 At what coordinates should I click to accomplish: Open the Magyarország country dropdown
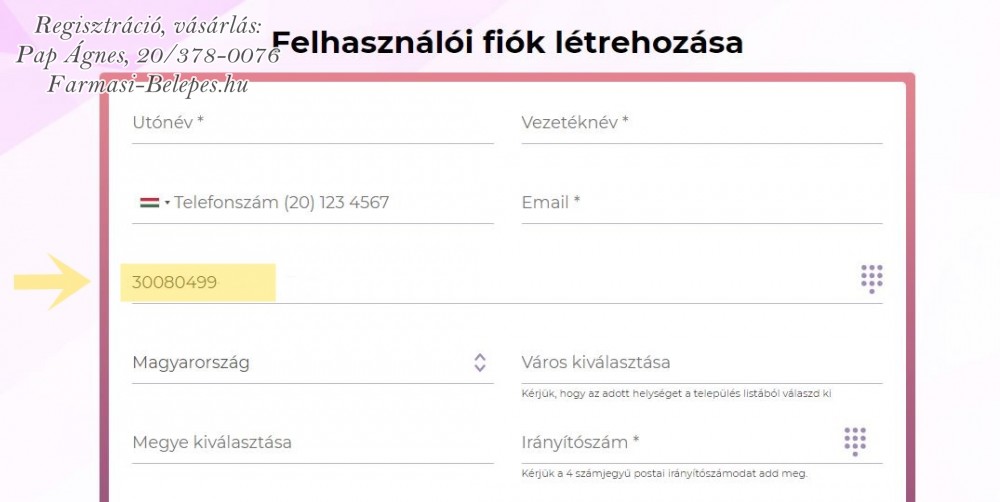coord(312,362)
